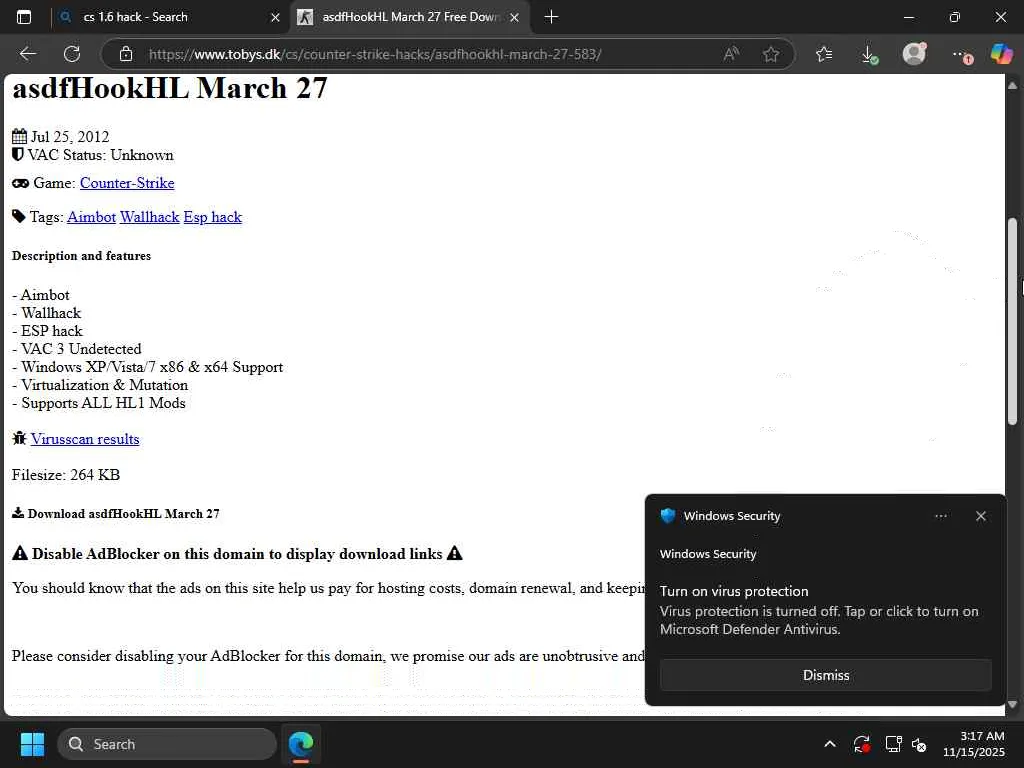Image resolution: width=1024 pixels, height=768 pixels.
Task: Open Microsoft Edge from the taskbar
Action: pos(301,744)
